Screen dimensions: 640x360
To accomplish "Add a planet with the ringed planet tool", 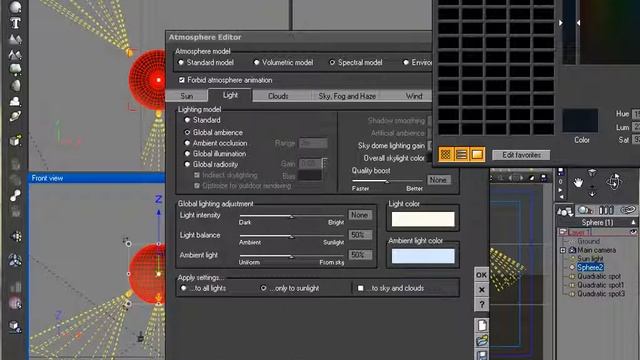I will click(16, 116).
